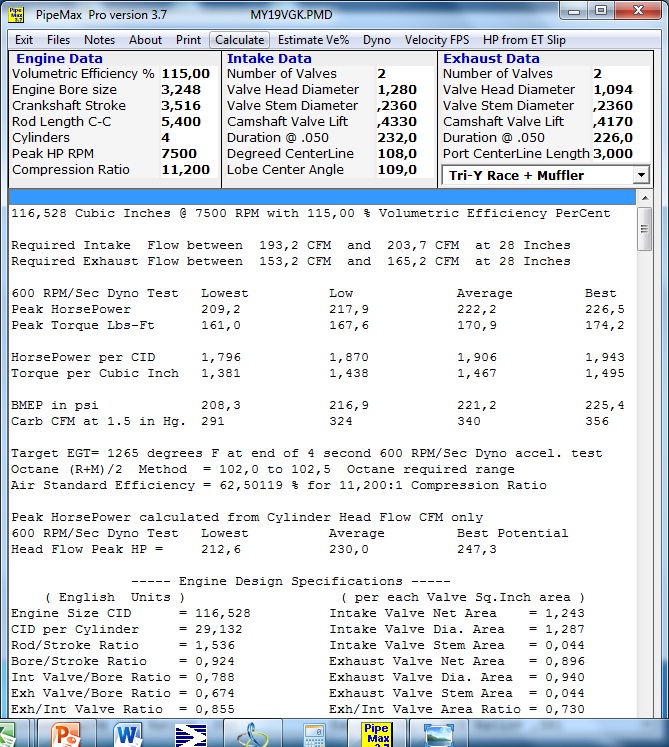Click the Compression Ratio field 11,200
Screen dimensions: 669x747
click(189, 170)
